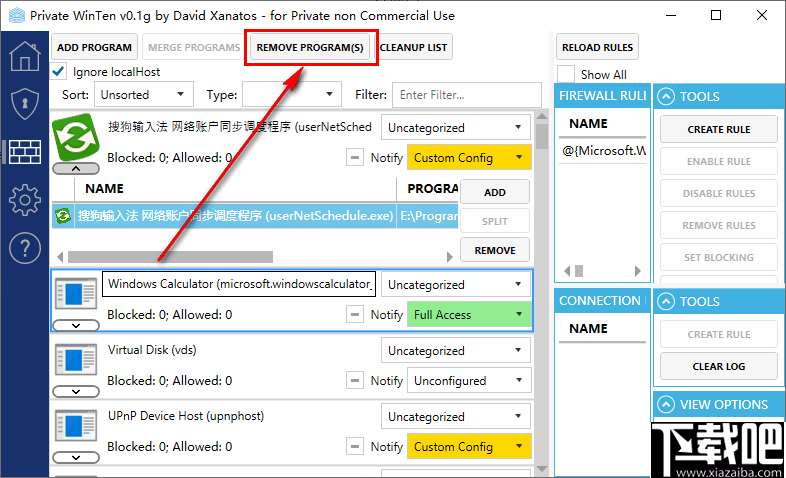Open category dropdown for Sogou sync program
Screen dimensions: 786x478
point(456,127)
